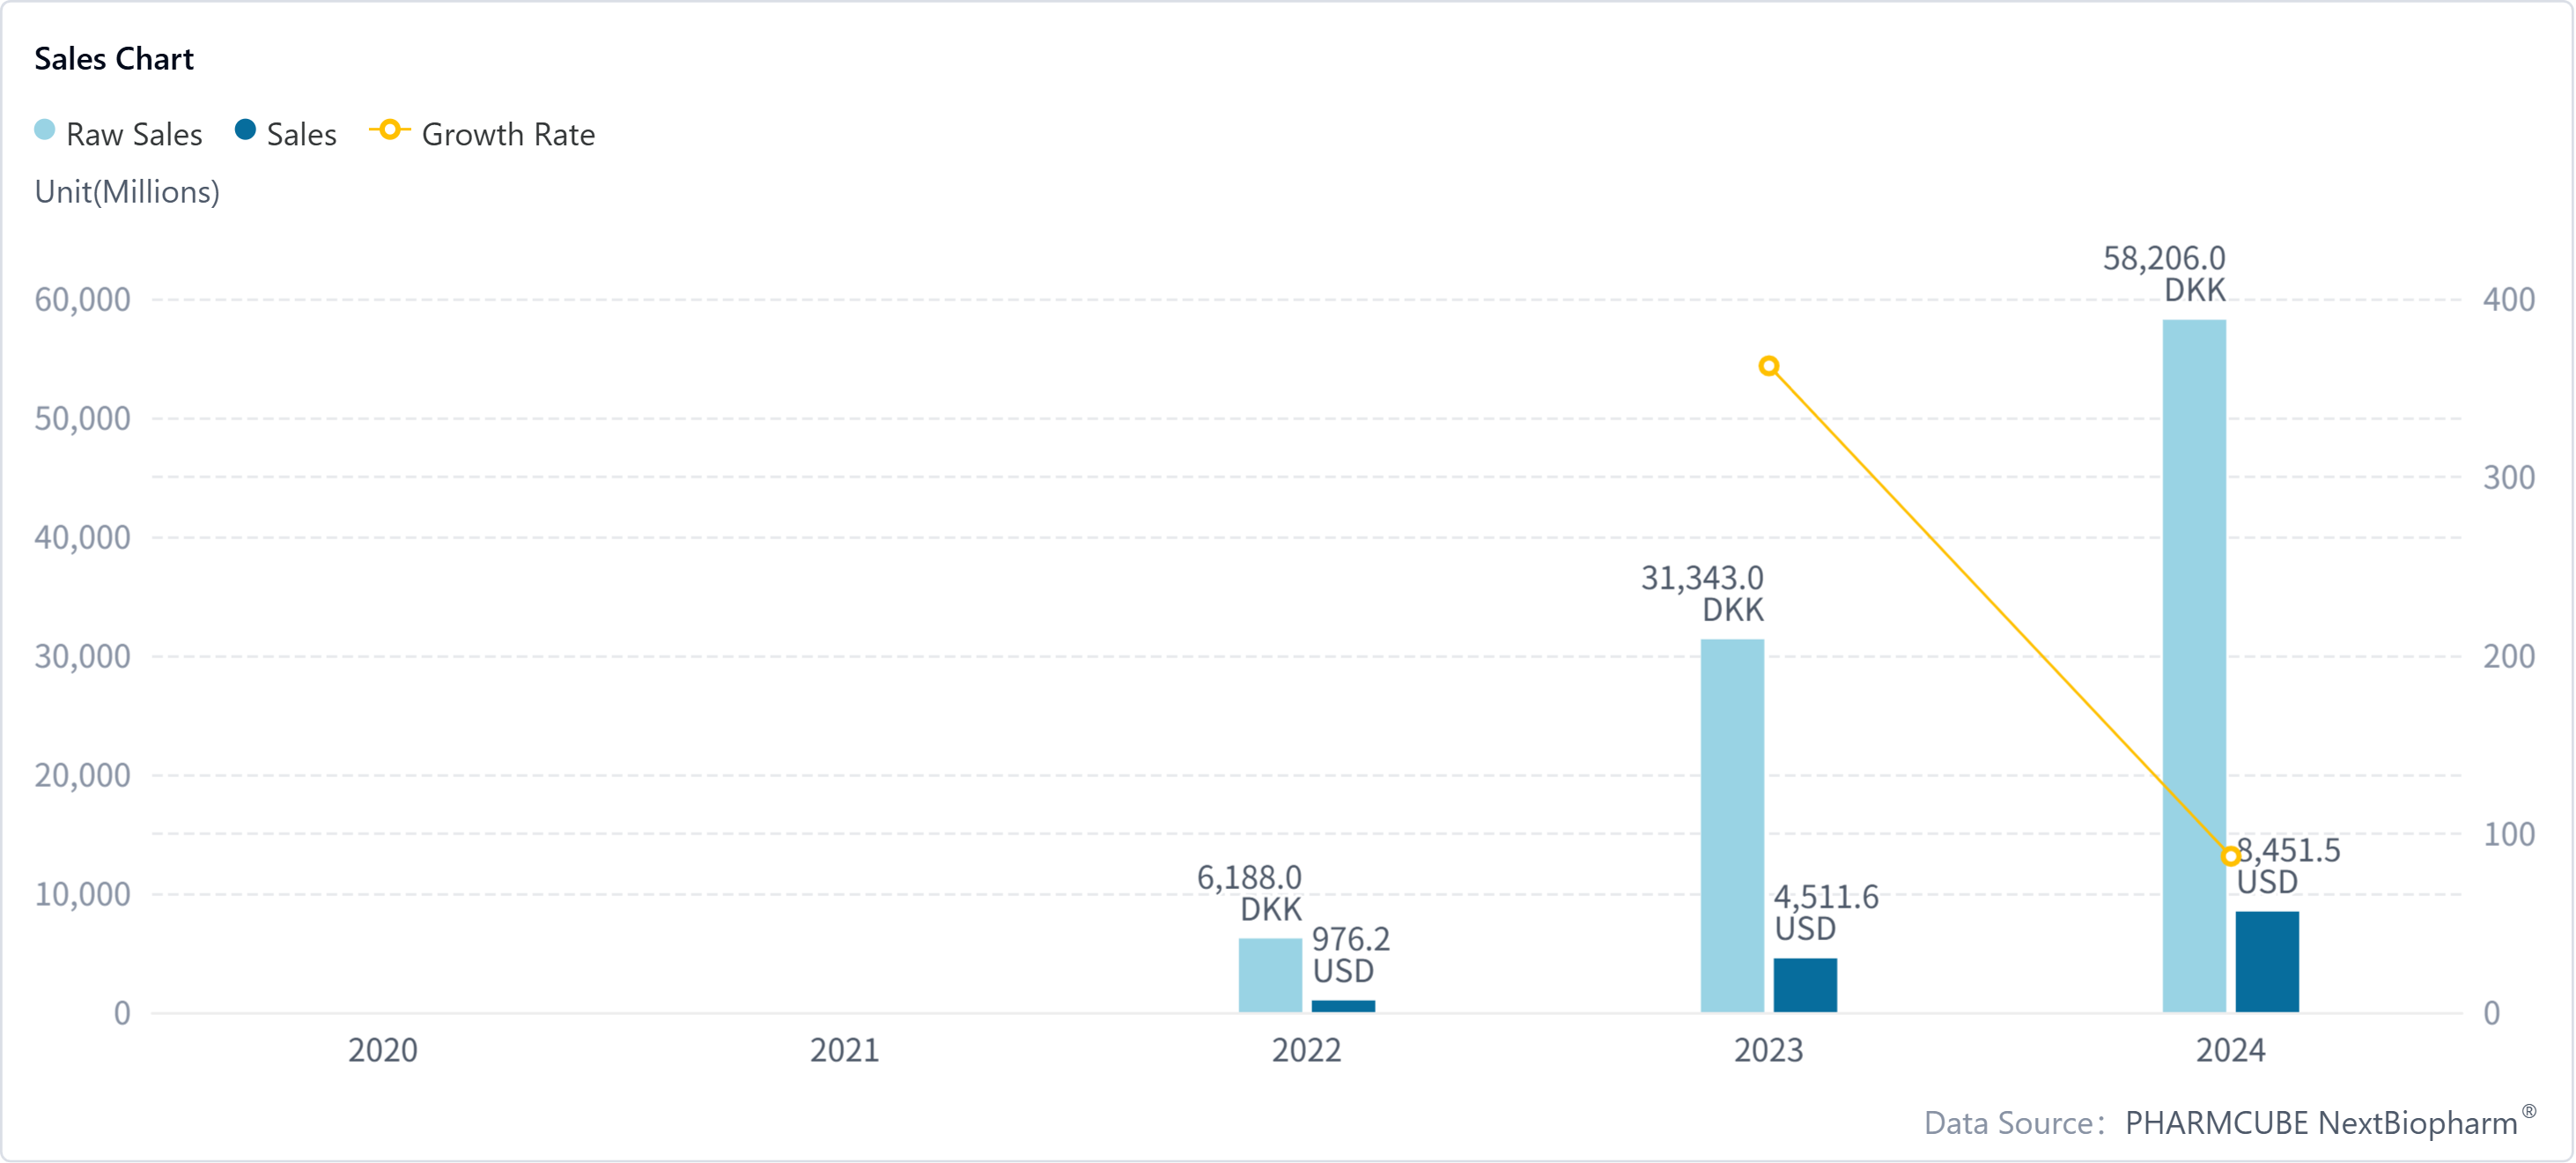Click the 2024 dark blue Sales bar
The height and width of the screenshot is (1163, 2576).
[x=2266, y=961]
